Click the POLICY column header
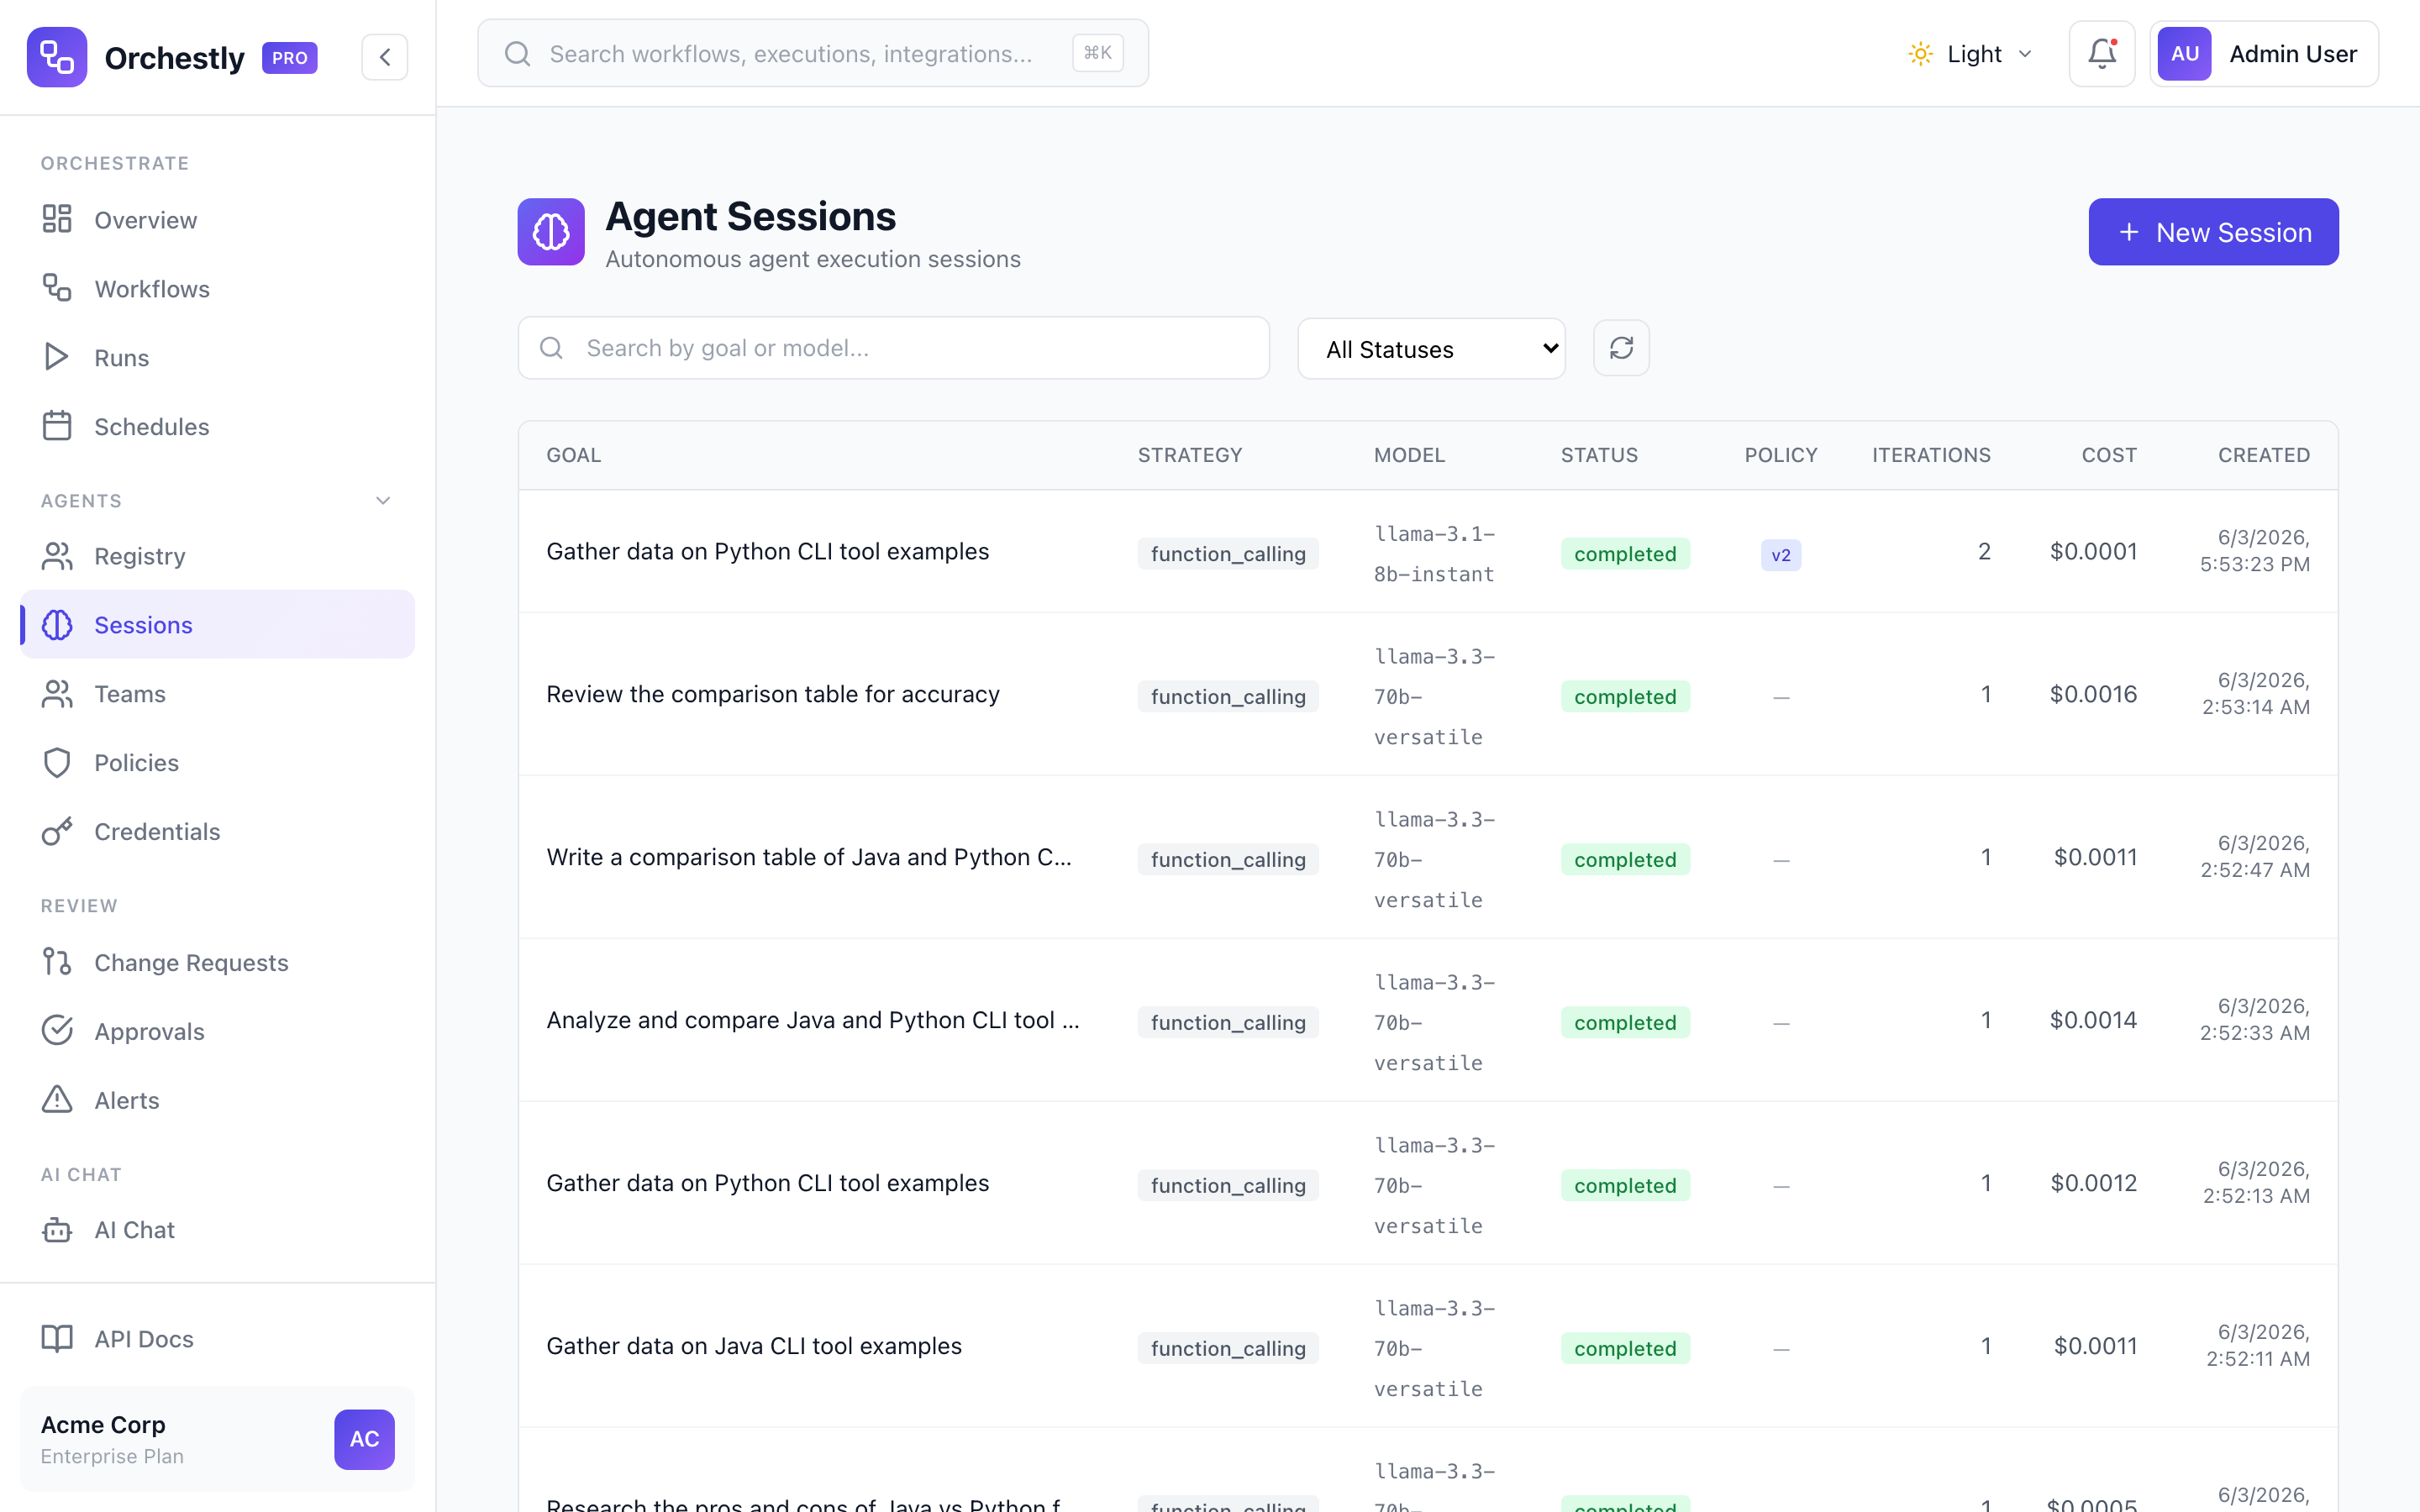This screenshot has width=2420, height=1512. click(x=1781, y=455)
